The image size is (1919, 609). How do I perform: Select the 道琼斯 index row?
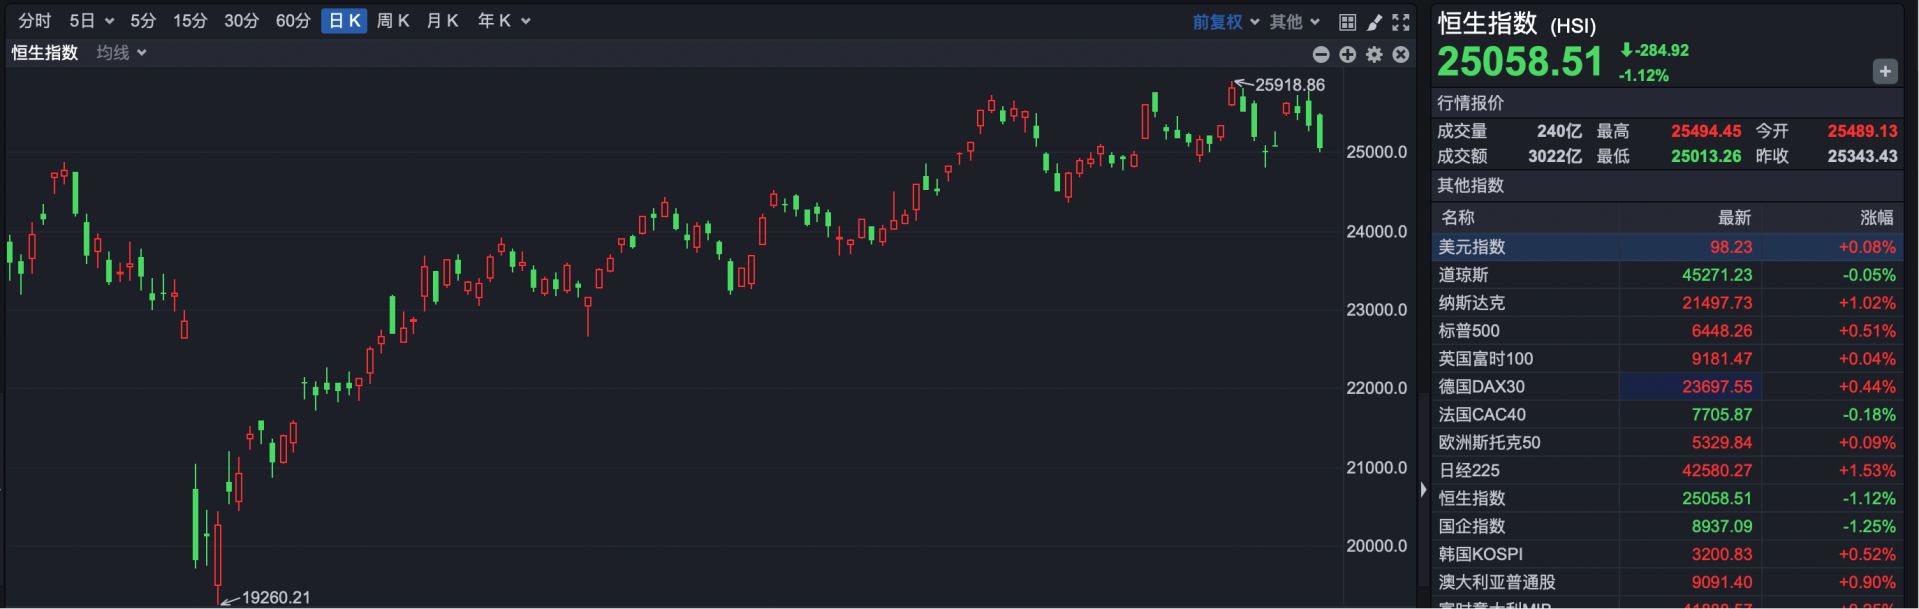(1667, 275)
